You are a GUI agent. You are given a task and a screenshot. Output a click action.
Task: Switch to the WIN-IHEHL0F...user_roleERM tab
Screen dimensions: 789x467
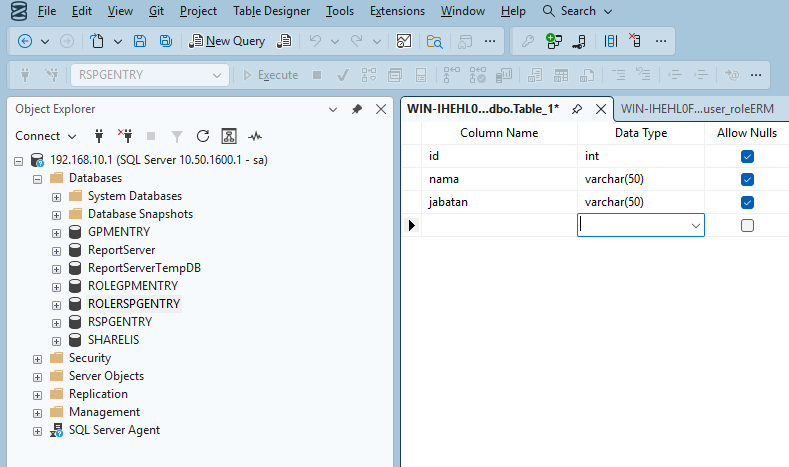[697, 109]
